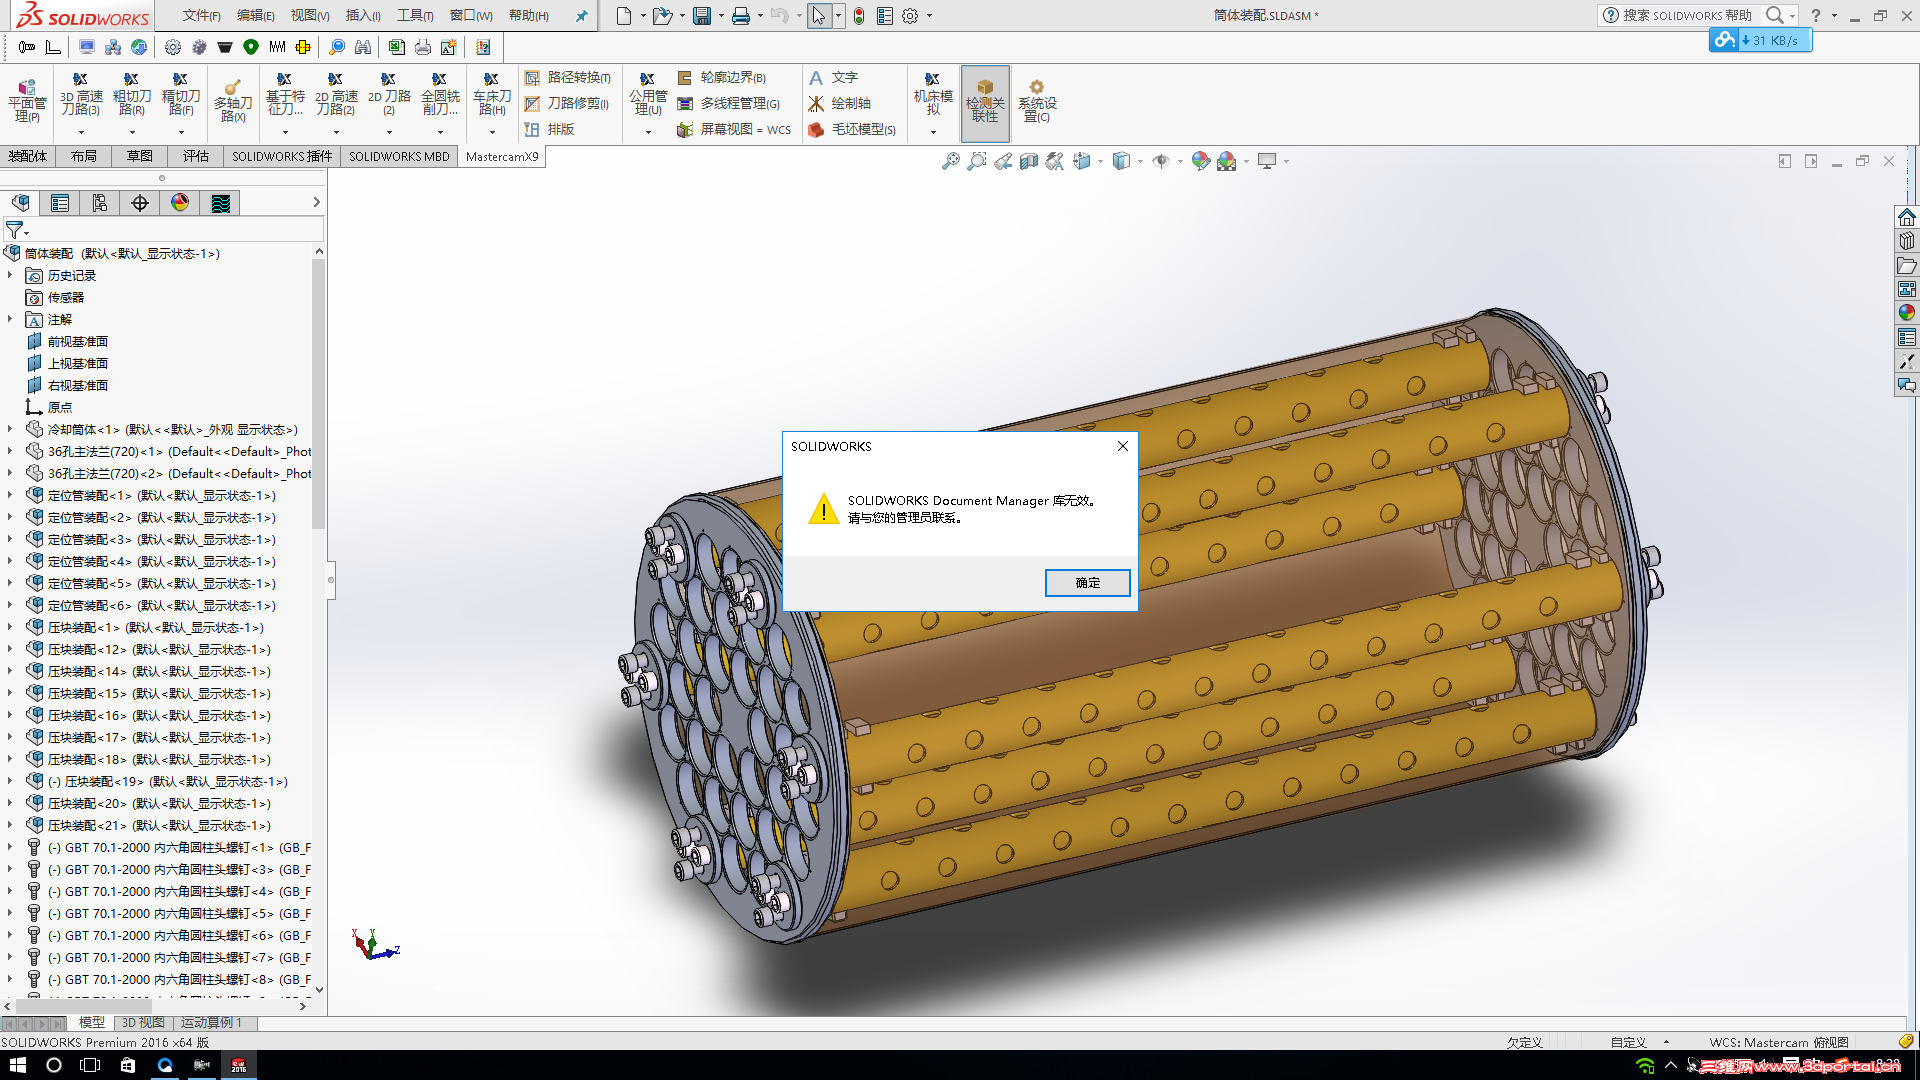The height and width of the screenshot is (1080, 1920).
Task: Pin the menu bar with pushpin icon
Action: pyautogui.click(x=582, y=15)
